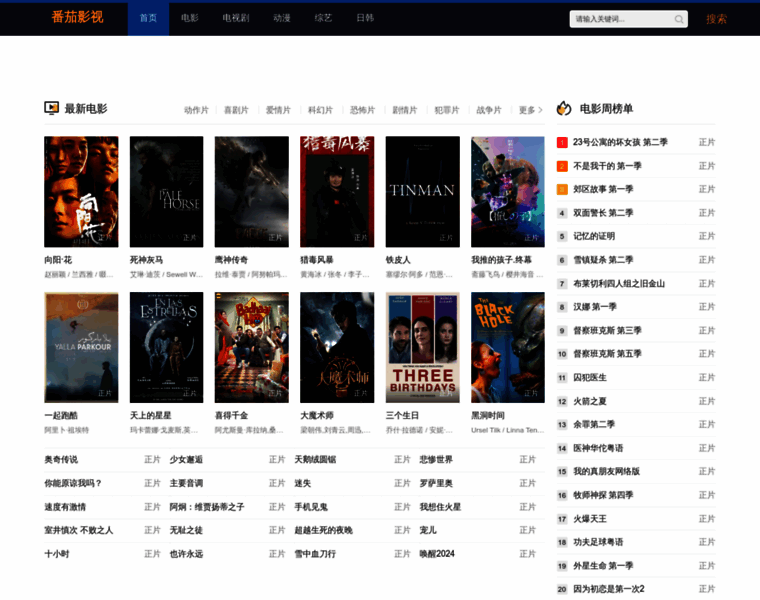Open 阿炯：维贾扬蒂之子 list entry
The image size is (760, 600).
(x=207, y=507)
